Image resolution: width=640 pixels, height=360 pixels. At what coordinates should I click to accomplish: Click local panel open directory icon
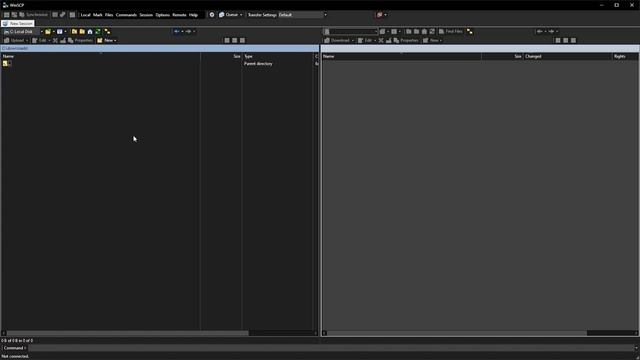pos(48,31)
